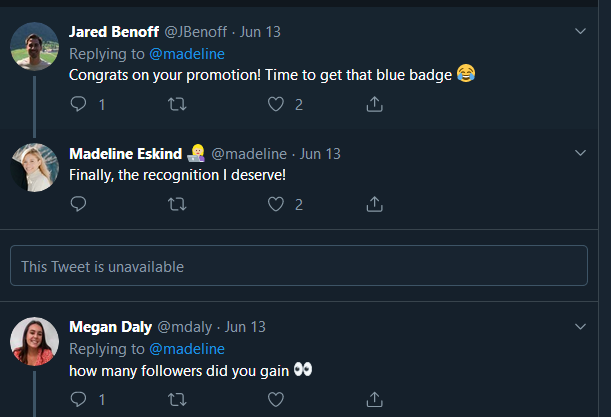Reply to Megan Daly's tweet
The image size is (611, 417).
[x=79, y=399]
